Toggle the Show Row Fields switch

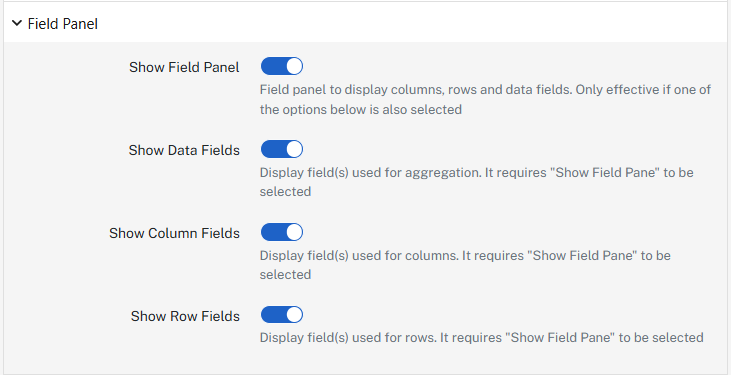click(x=282, y=315)
